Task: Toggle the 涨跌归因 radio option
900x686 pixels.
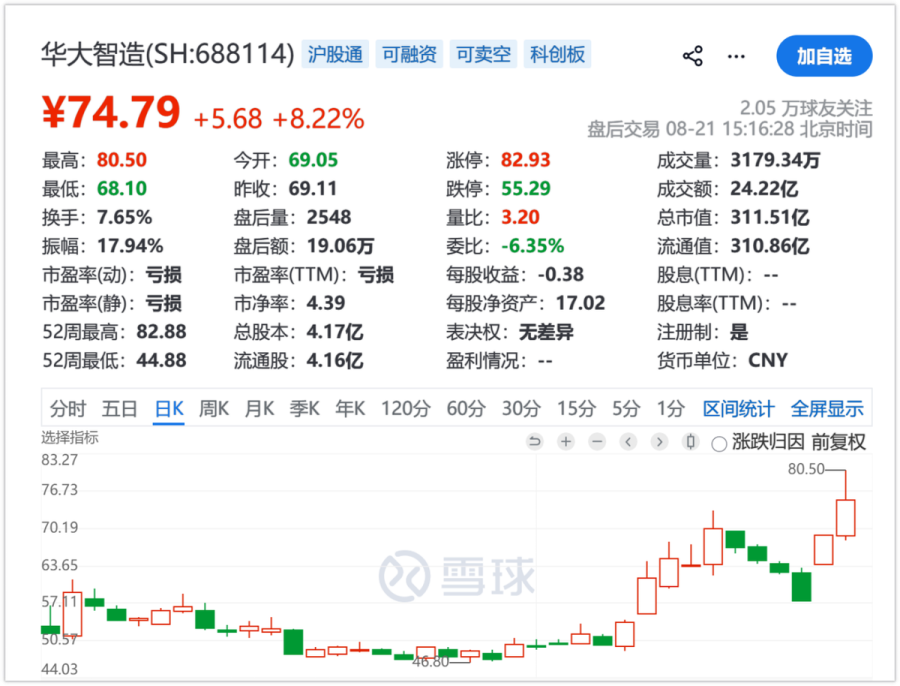Action: click(719, 443)
